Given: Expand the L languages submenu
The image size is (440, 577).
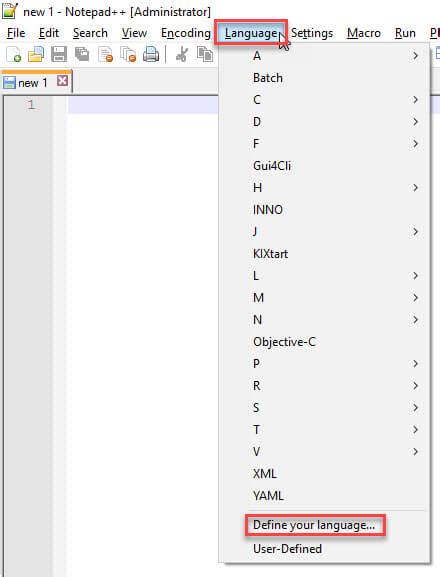Looking at the screenshot, I should [324, 276].
